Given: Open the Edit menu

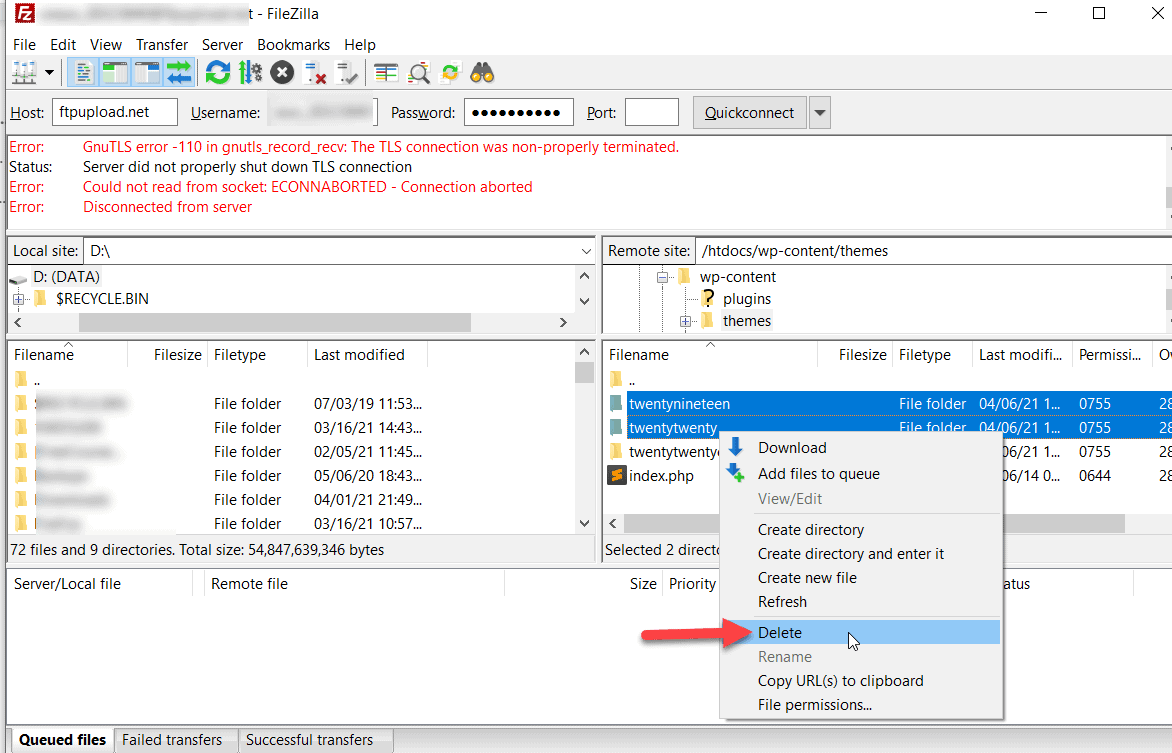Looking at the screenshot, I should [63, 45].
